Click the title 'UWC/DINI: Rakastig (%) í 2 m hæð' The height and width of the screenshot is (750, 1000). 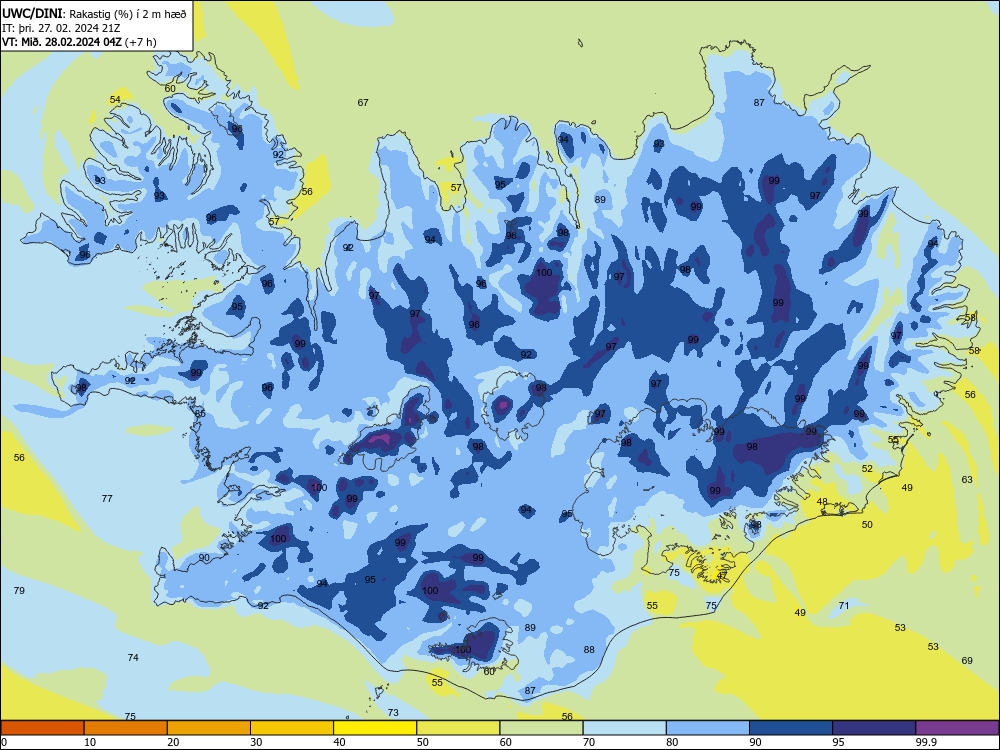pyautogui.click(x=94, y=13)
